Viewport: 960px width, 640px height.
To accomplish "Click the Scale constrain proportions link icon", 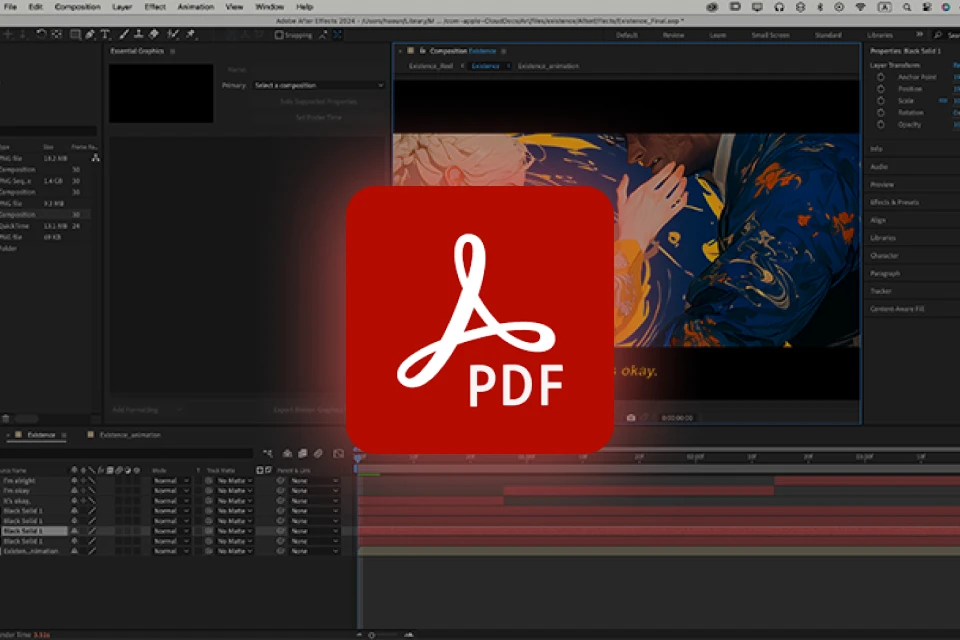I will click(x=943, y=100).
